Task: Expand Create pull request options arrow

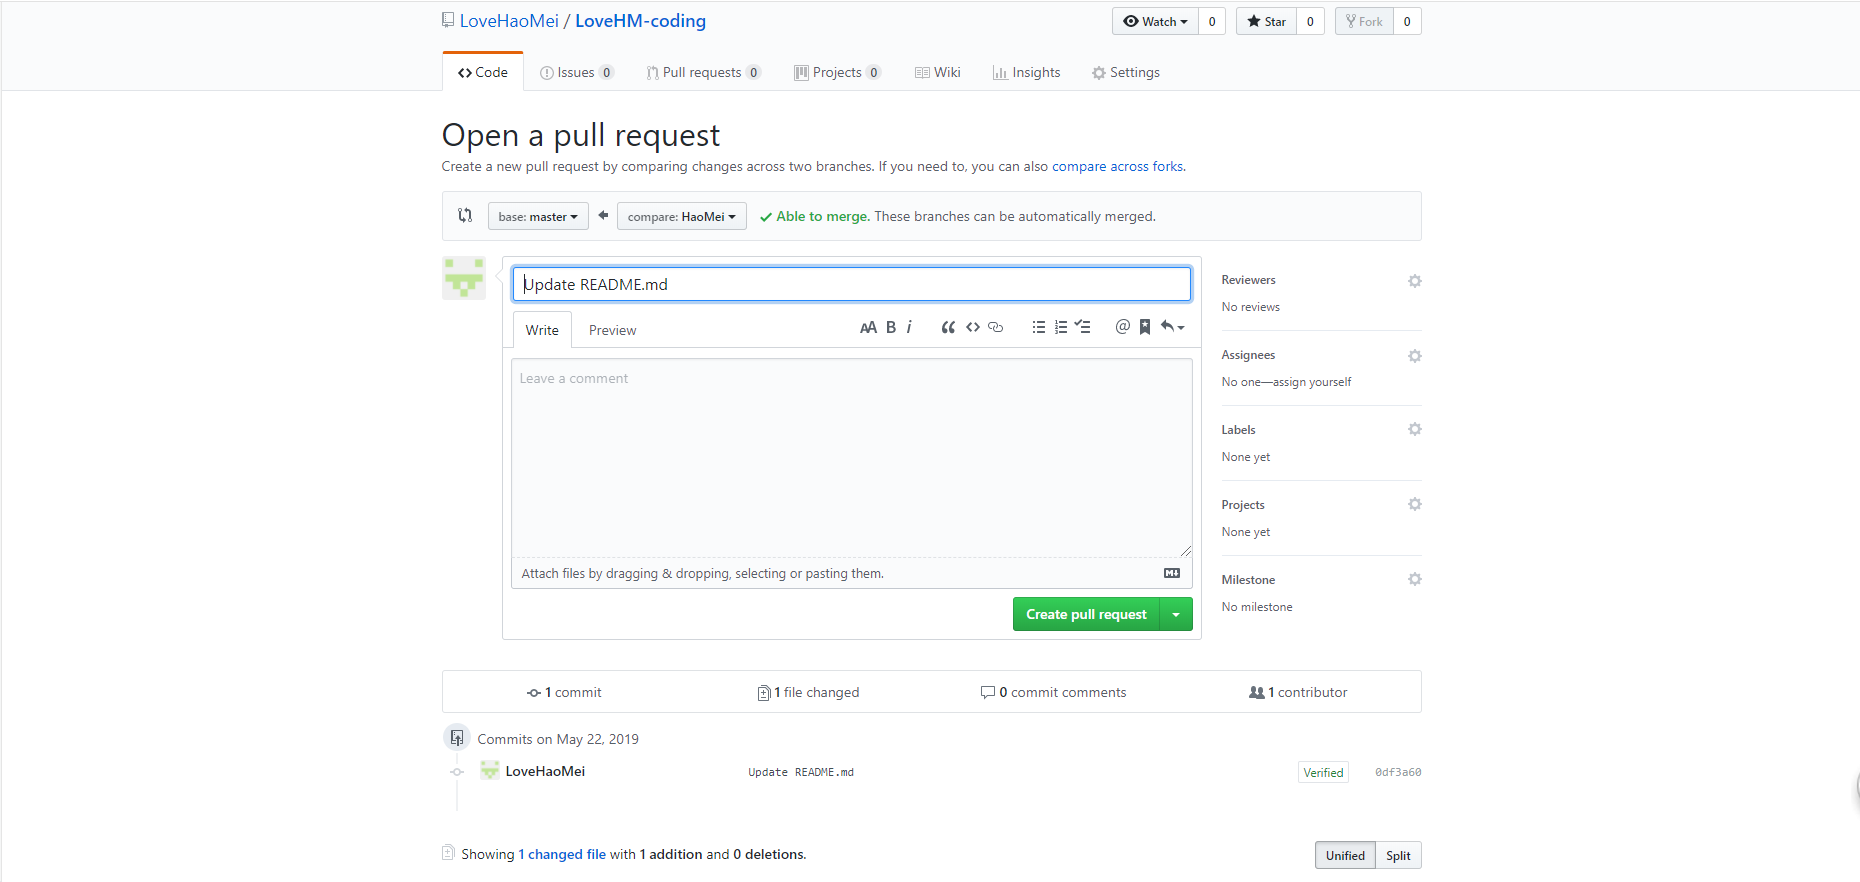Action: click(x=1176, y=614)
